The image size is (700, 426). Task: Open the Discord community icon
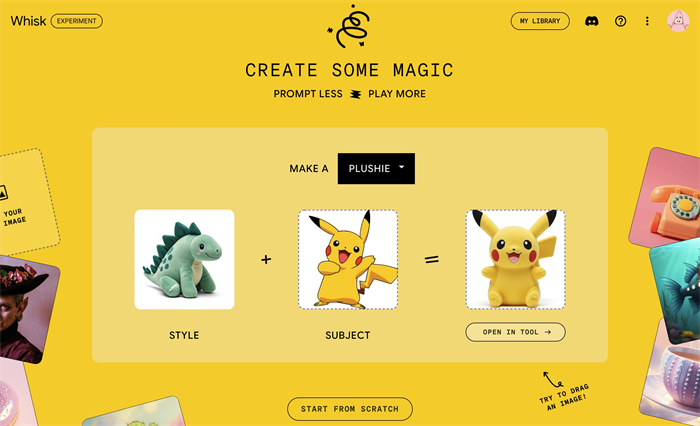coord(592,21)
